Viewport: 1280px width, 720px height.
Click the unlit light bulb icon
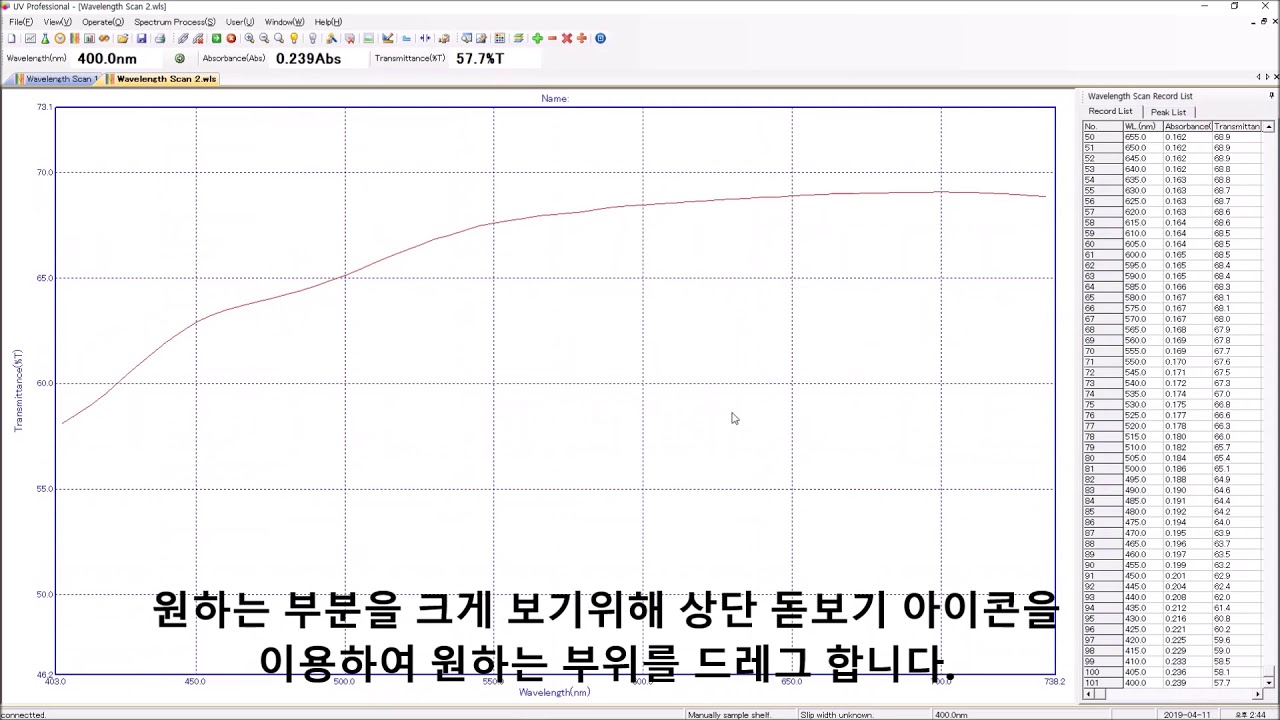(x=313, y=38)
